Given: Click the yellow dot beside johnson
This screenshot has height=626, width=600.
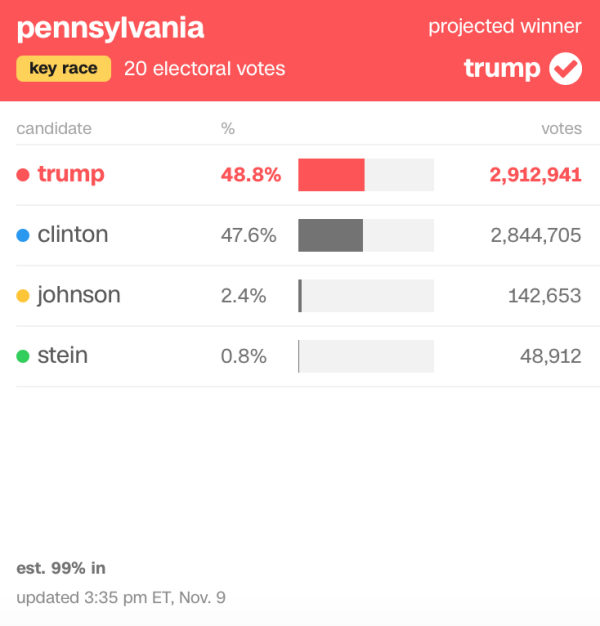Looking at the screenshot, I should point(23,296).
